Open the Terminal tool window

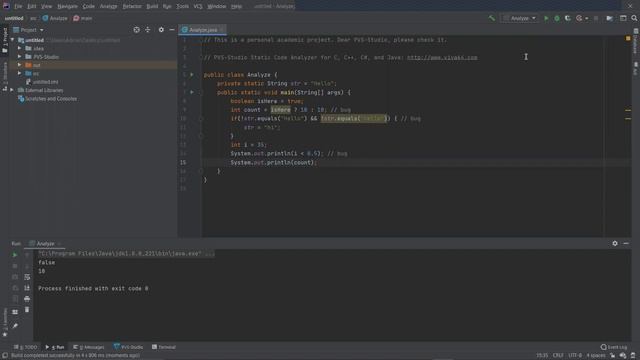[164, 347]
